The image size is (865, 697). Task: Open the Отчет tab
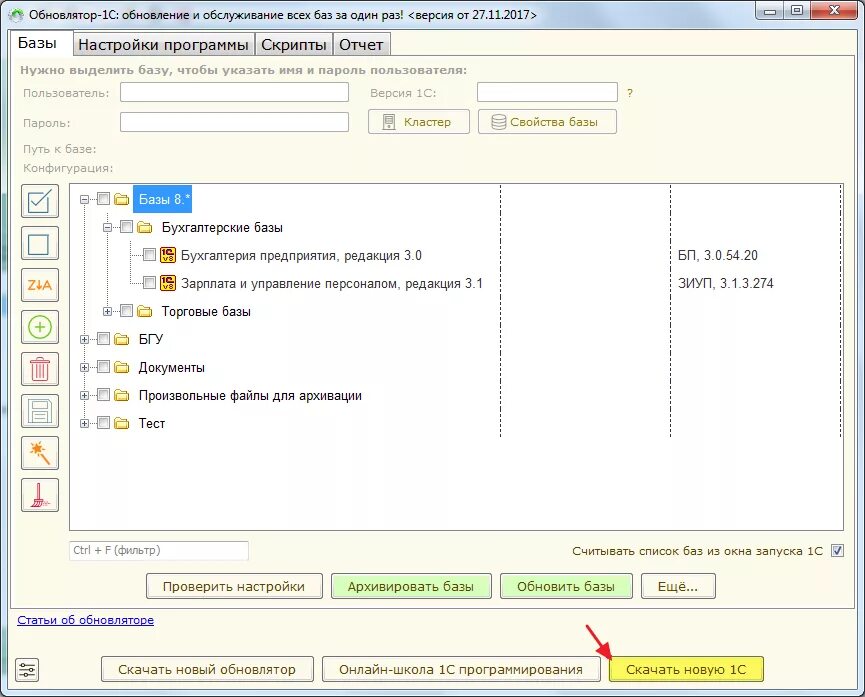click(361, 45)
